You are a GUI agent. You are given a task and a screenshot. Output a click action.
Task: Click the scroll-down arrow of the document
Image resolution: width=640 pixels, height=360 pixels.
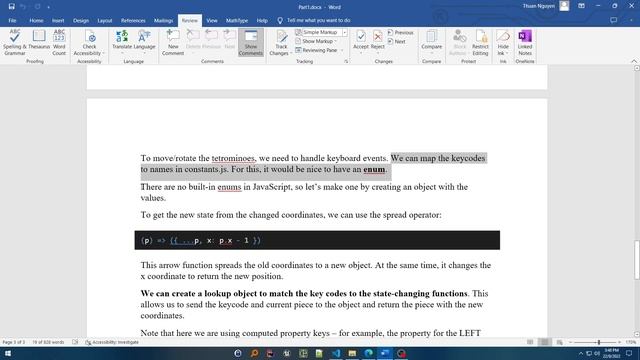(x=637, y=334)
